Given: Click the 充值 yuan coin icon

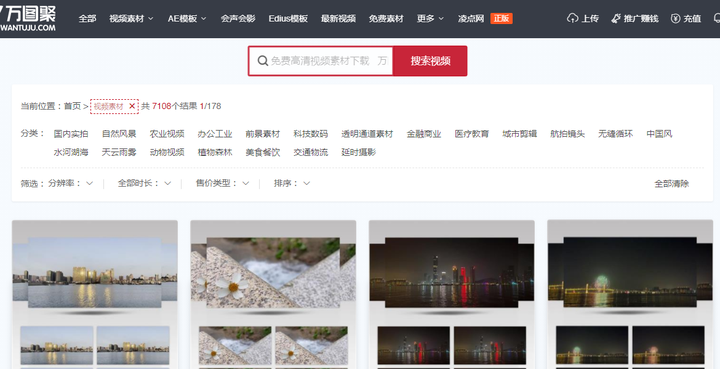Looking at the screenshot, I should [x=675, y=18].
